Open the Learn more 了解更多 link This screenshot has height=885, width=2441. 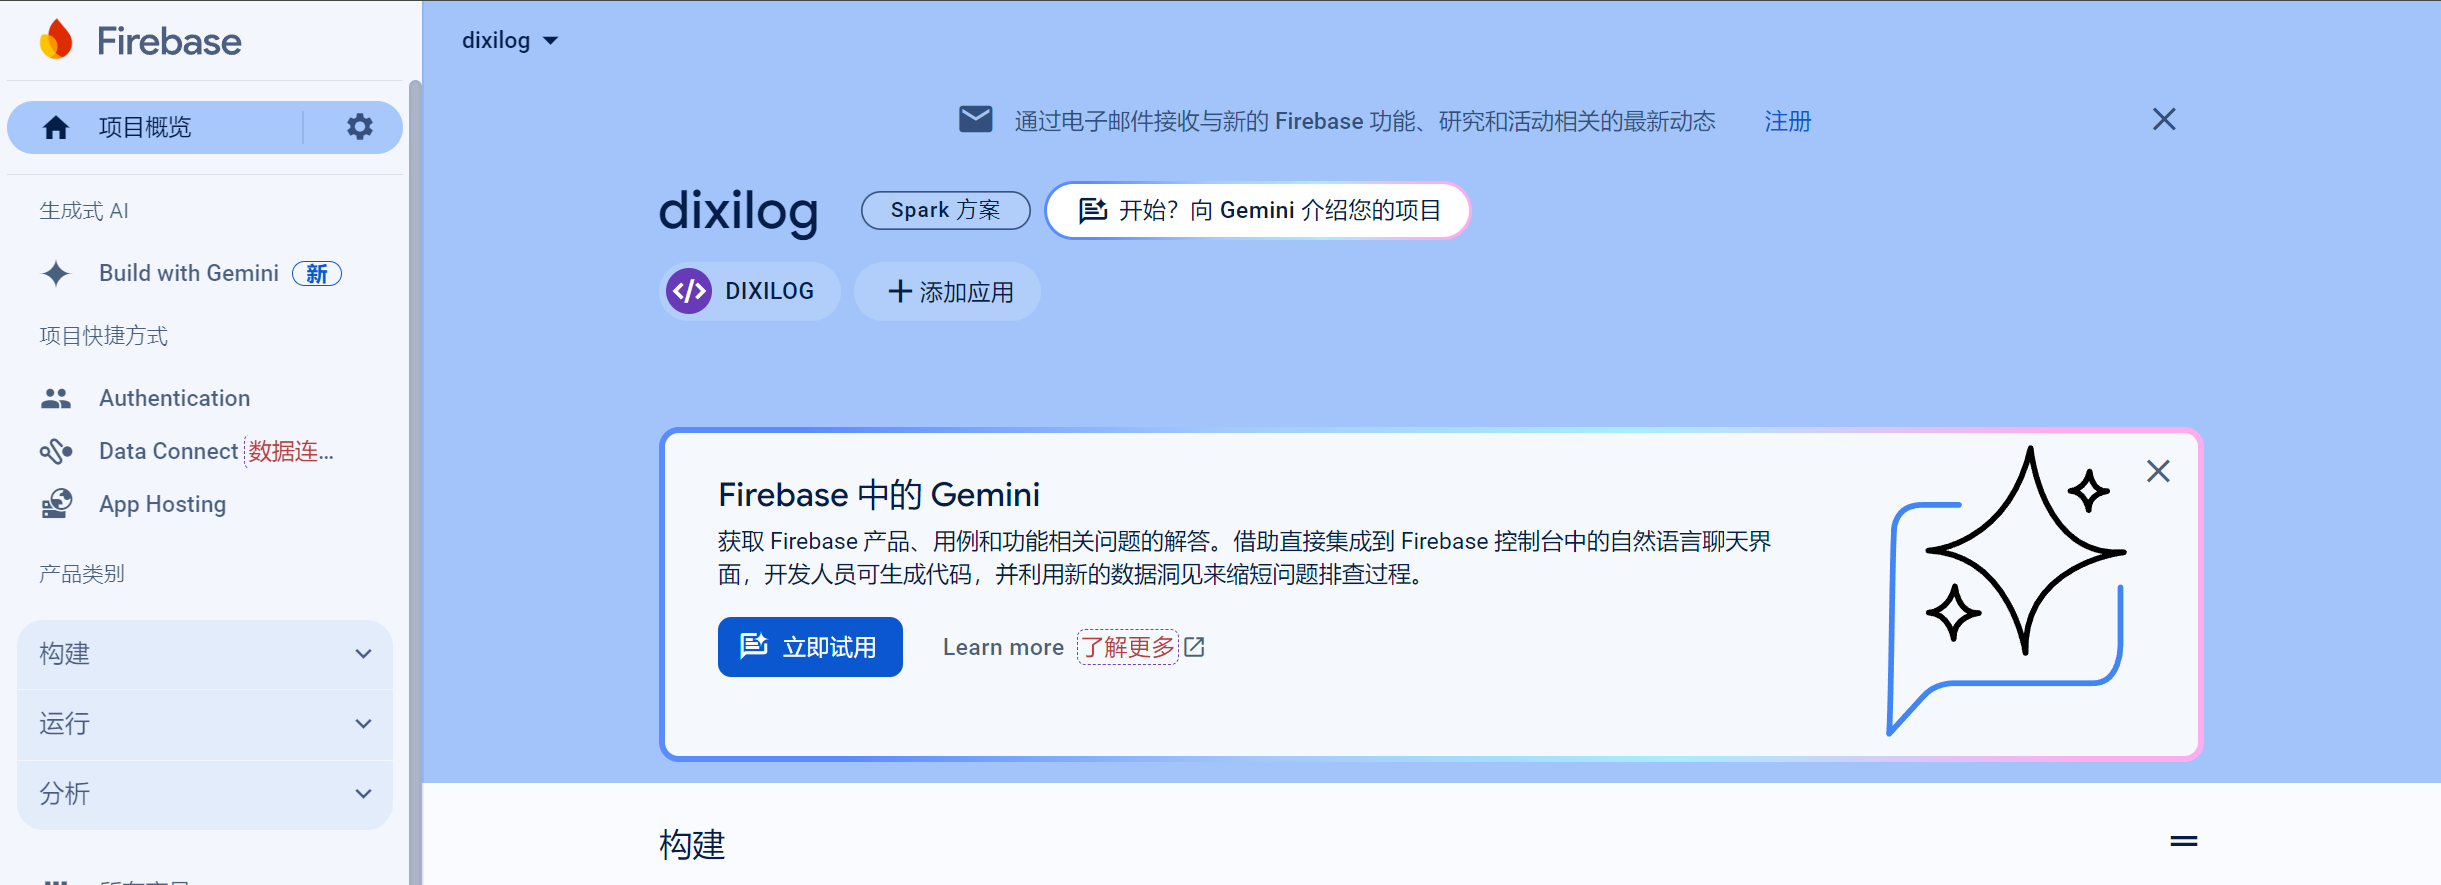[x=1073, y=647]
